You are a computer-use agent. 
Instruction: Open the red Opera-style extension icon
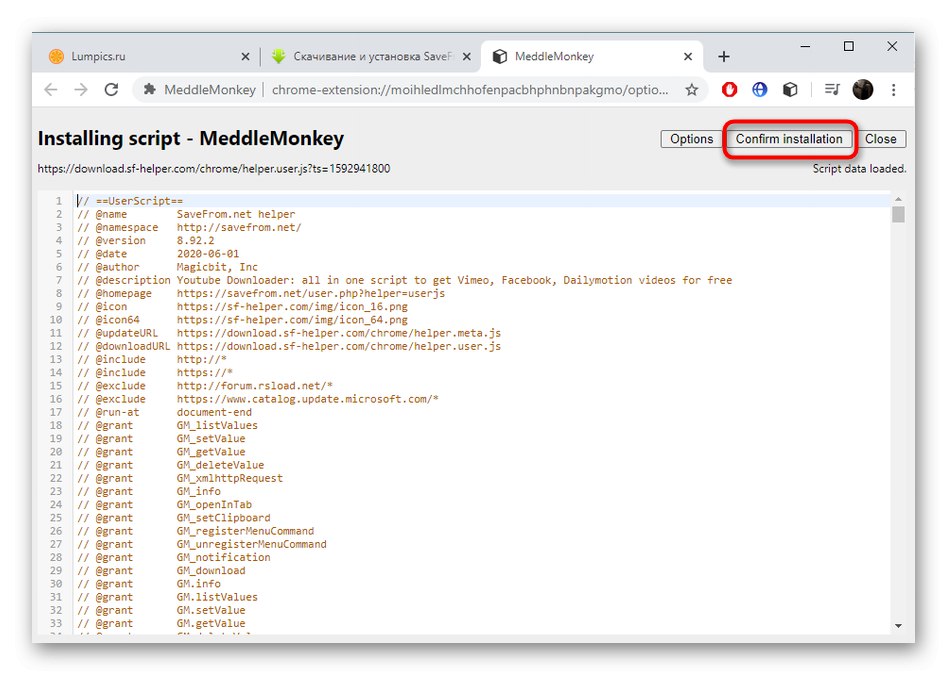[729, 90]
